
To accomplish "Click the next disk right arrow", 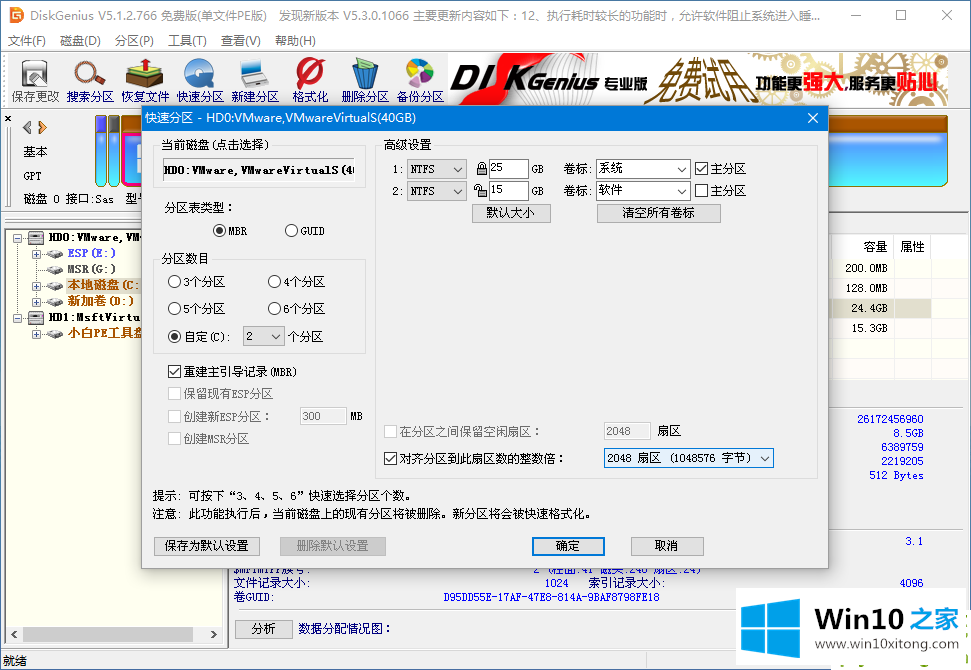I will click(x=42, y=128).
